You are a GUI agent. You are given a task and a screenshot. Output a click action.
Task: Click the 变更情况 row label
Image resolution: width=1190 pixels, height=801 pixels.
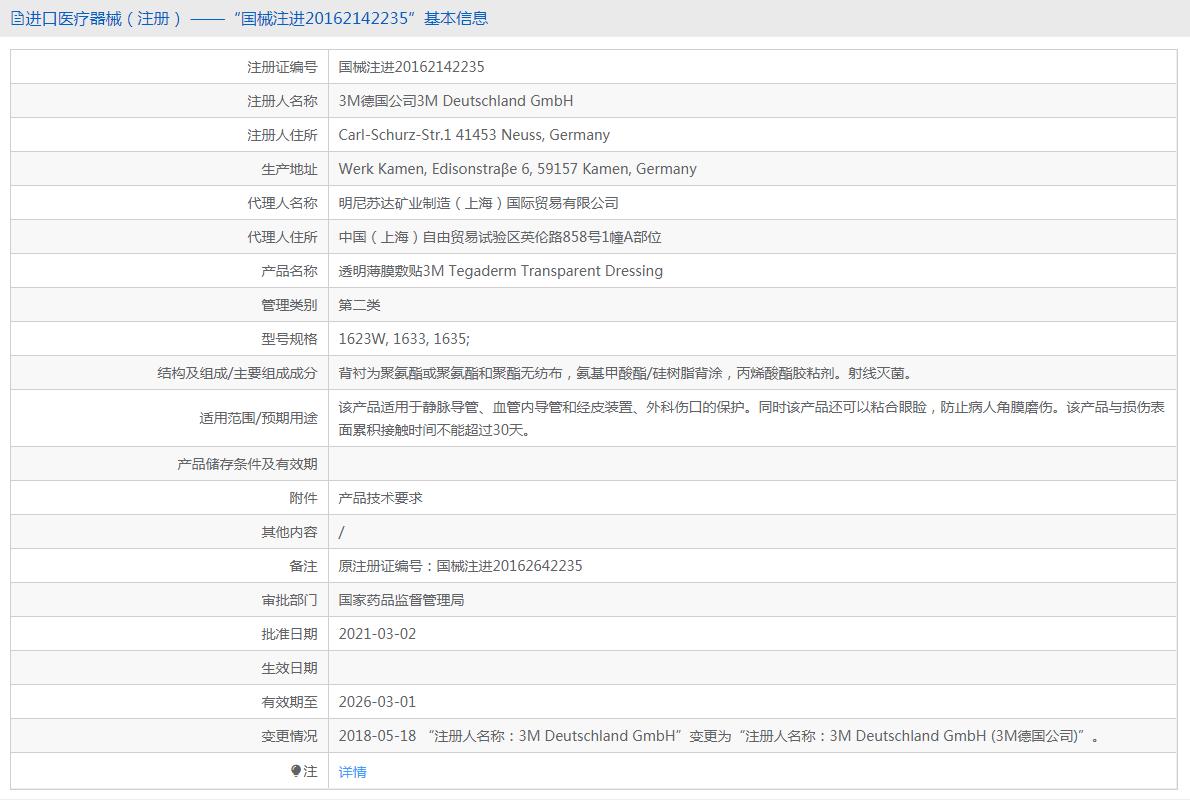[289, 736]
